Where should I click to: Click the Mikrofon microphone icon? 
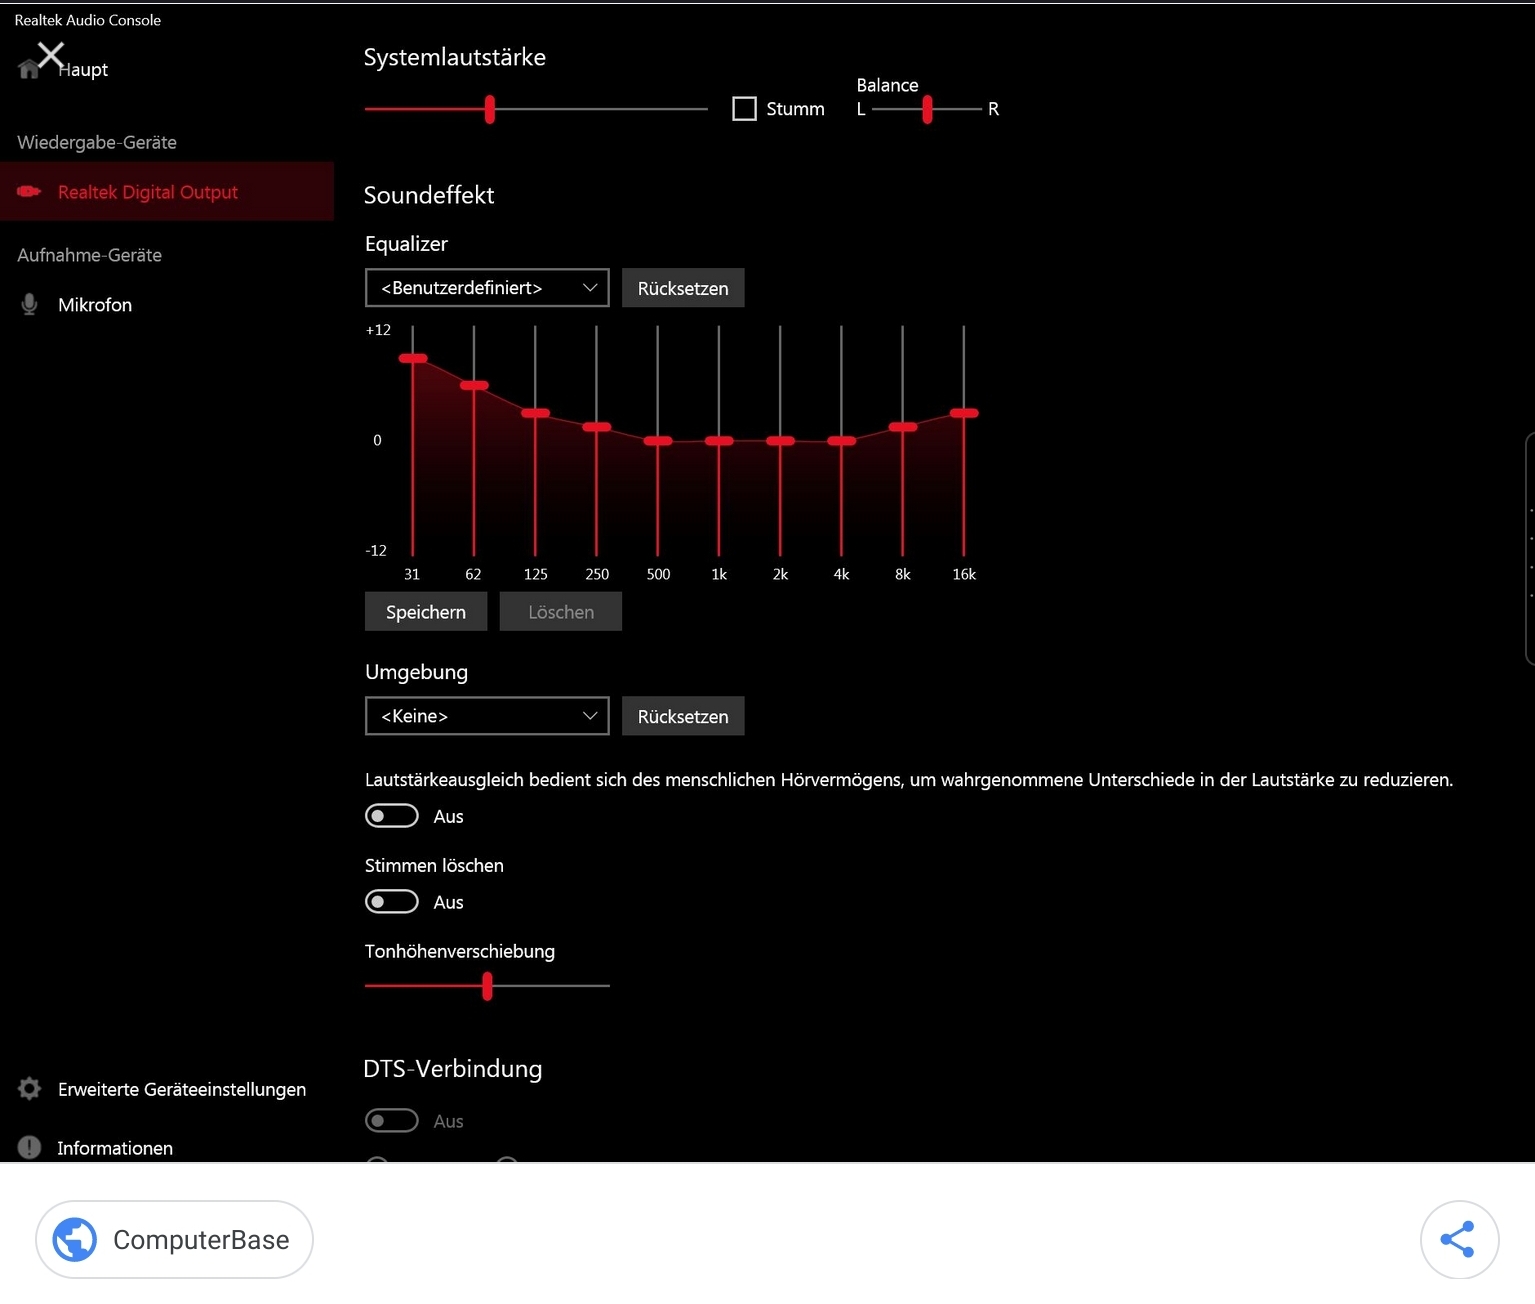(30, 304)
